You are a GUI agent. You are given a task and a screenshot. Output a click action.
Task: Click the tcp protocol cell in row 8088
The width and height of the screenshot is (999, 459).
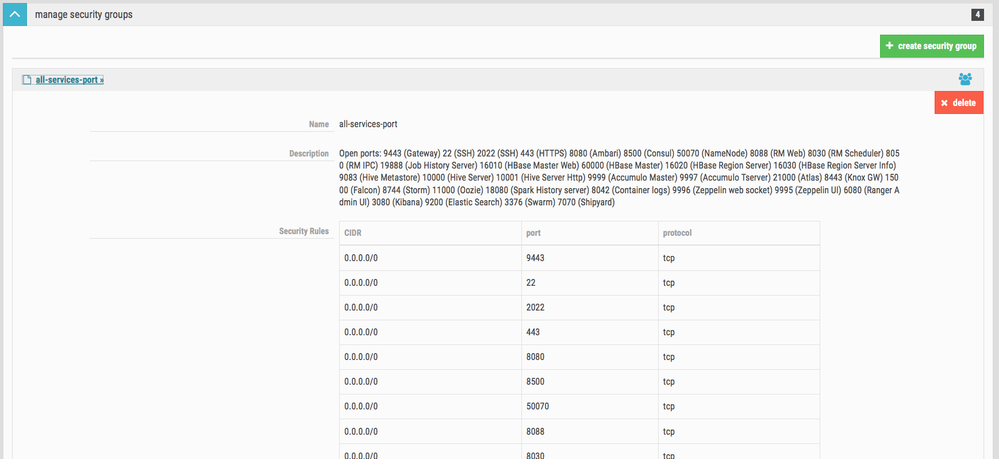[x=739, y=432]
